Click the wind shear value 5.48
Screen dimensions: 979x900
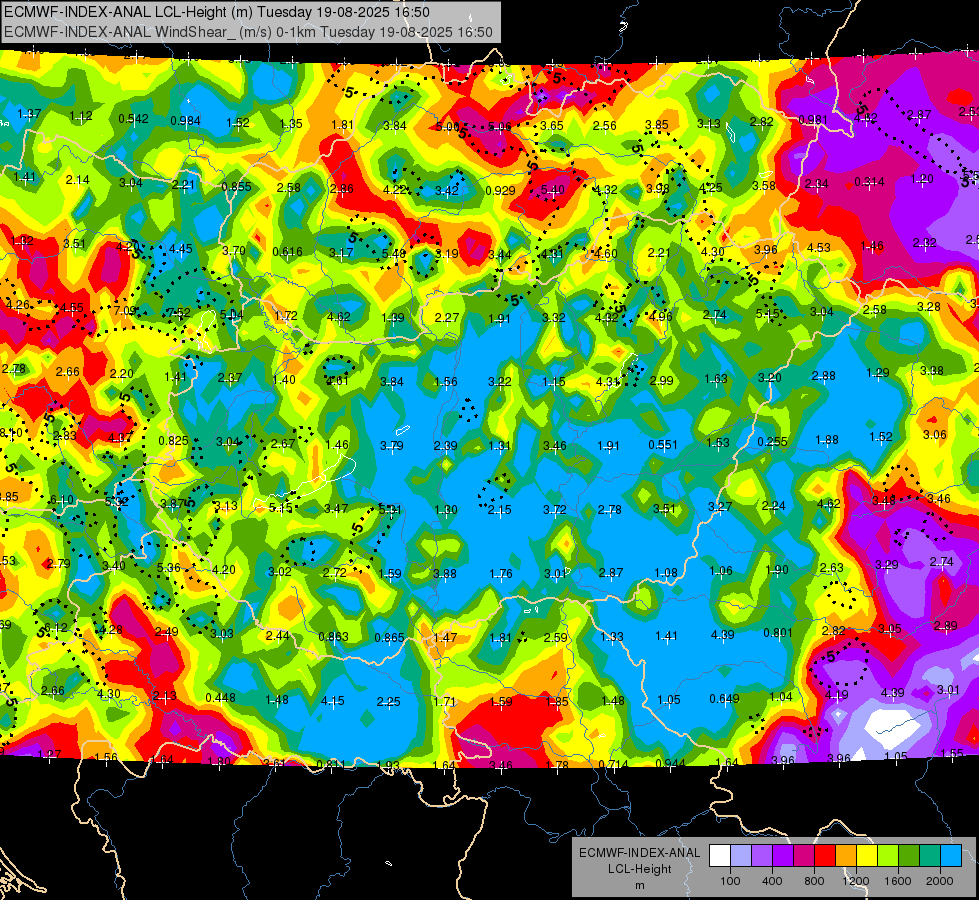tap(395, 254)
